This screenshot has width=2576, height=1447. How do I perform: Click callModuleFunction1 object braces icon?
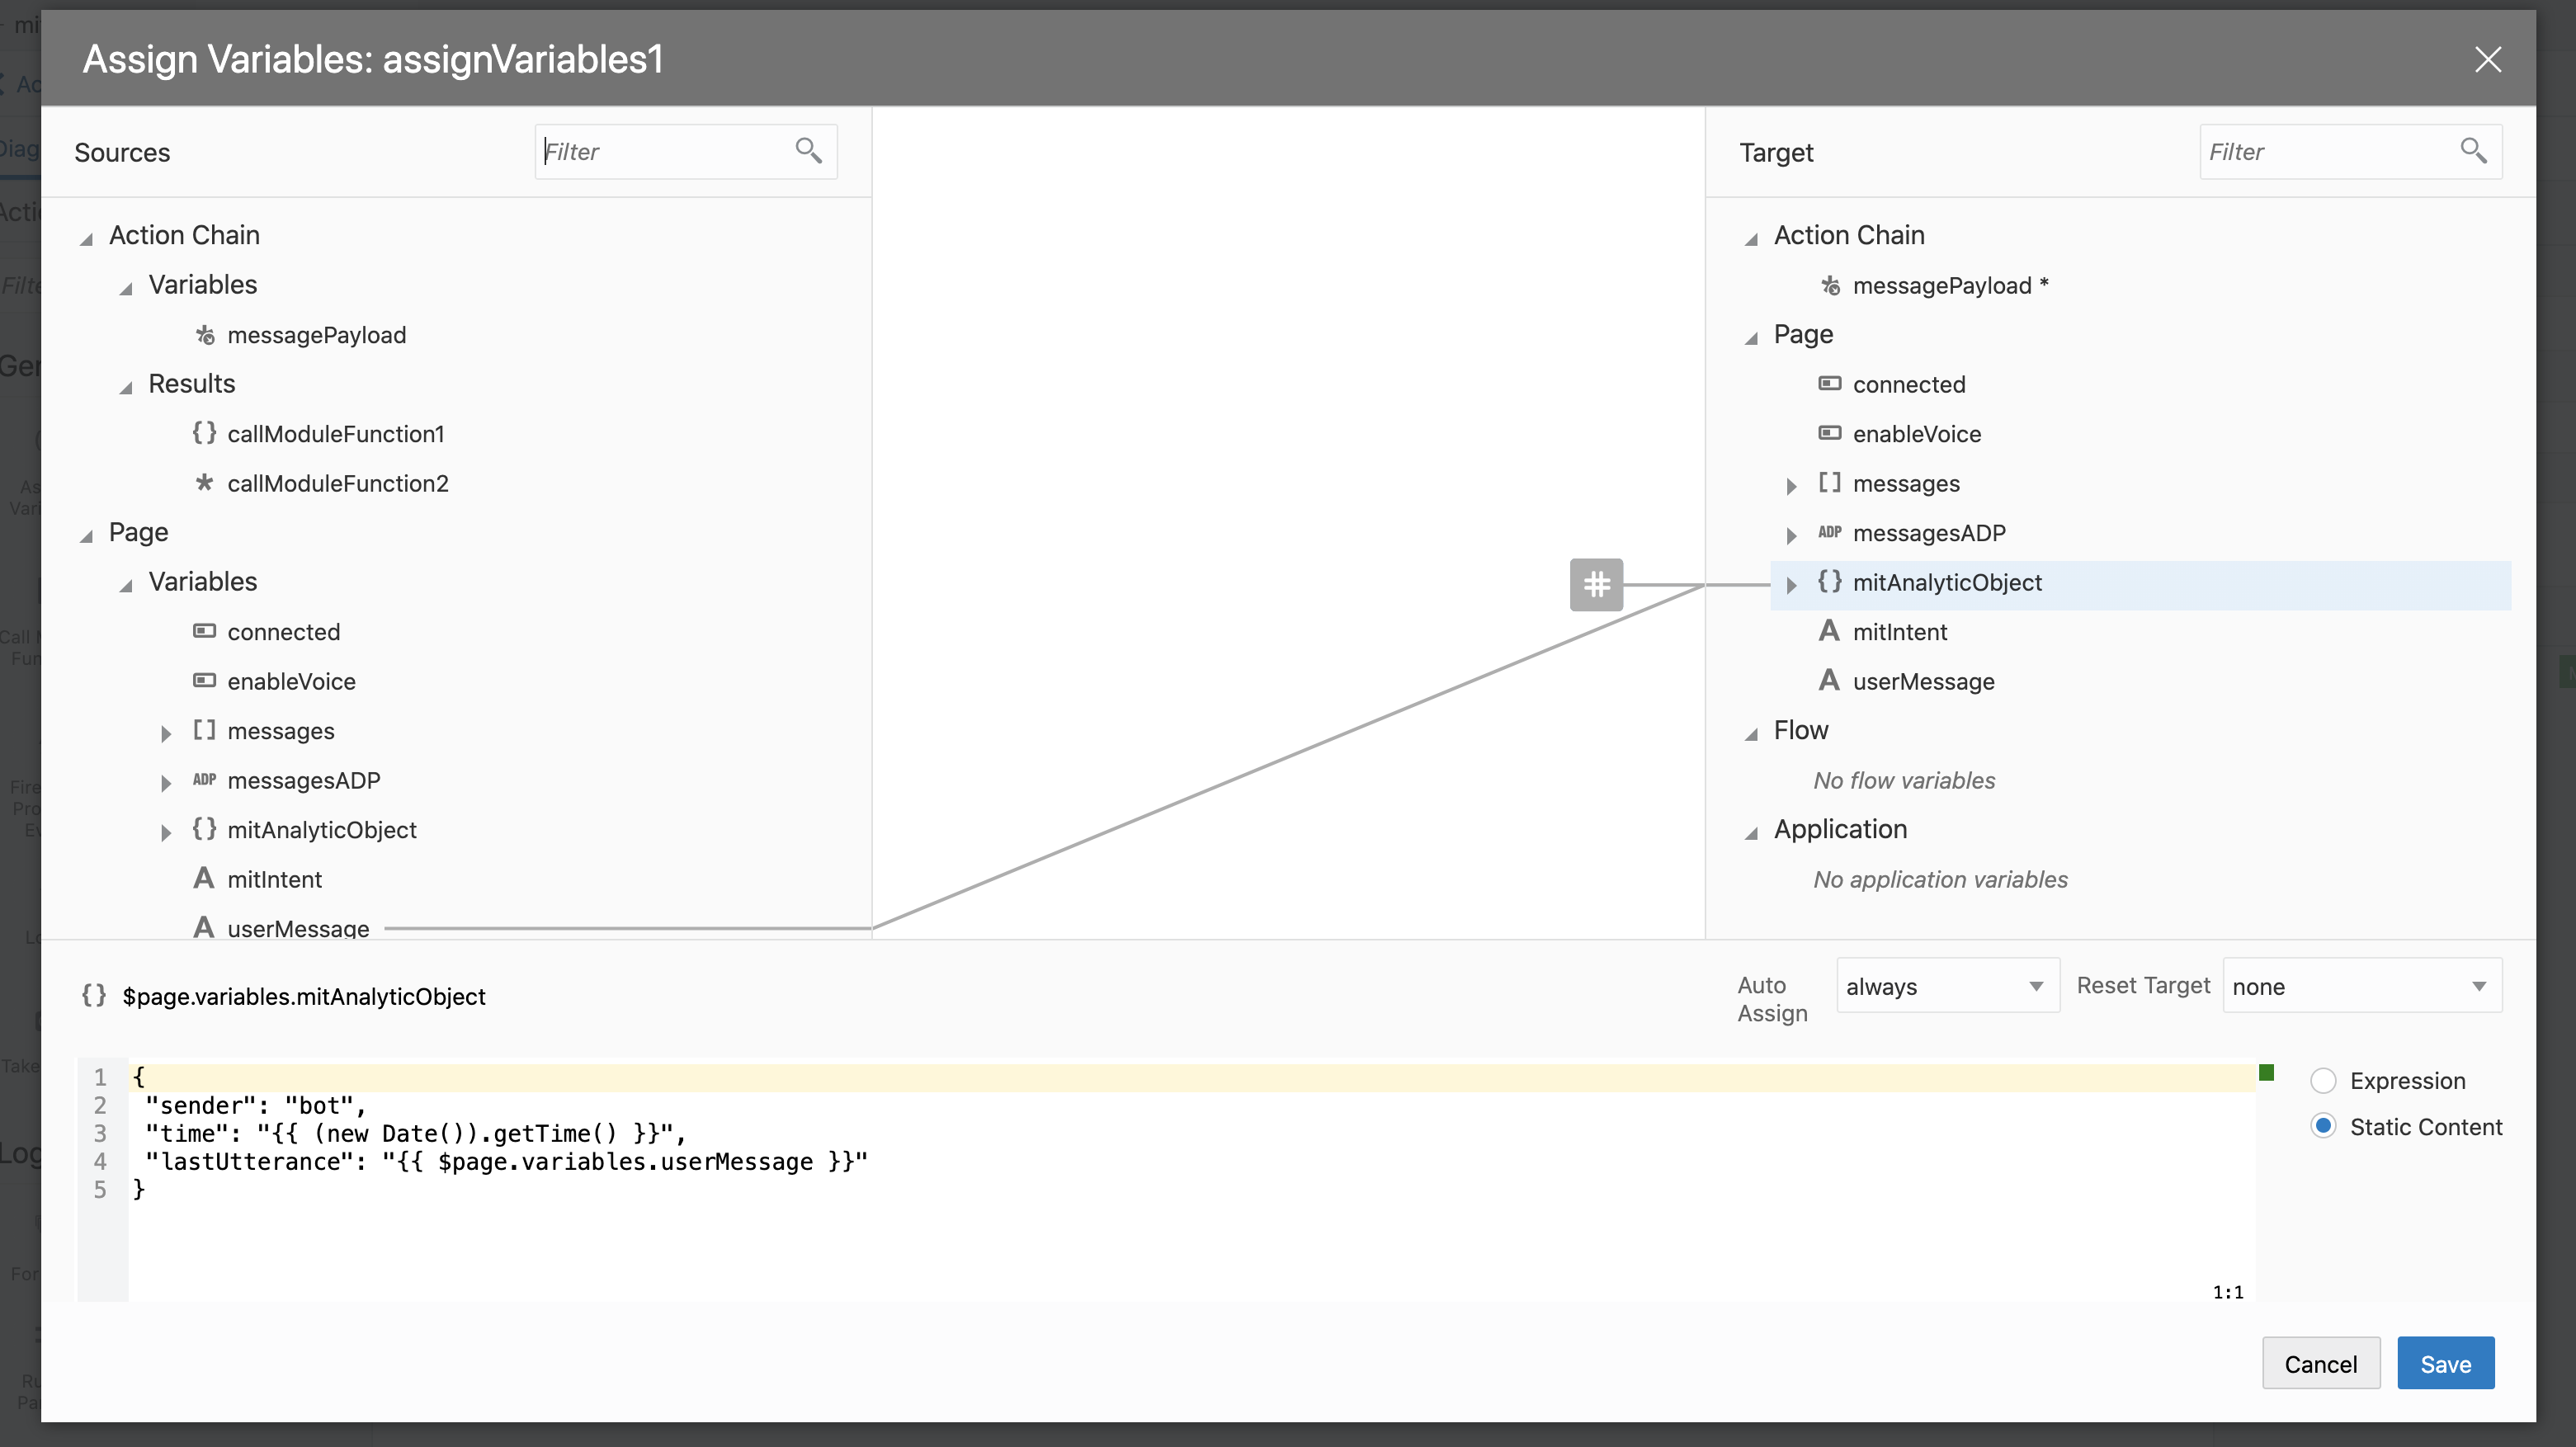(x=204, y=433)
